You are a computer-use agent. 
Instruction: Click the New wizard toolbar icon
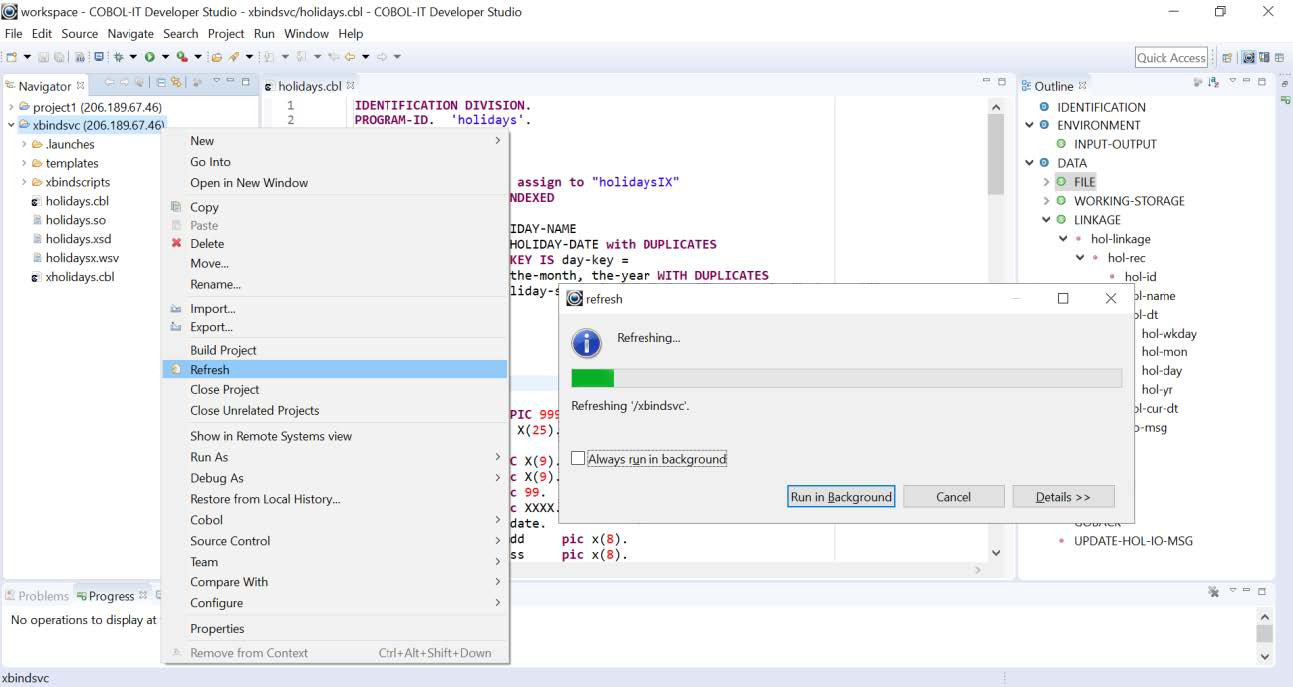[x=12, y=57]
